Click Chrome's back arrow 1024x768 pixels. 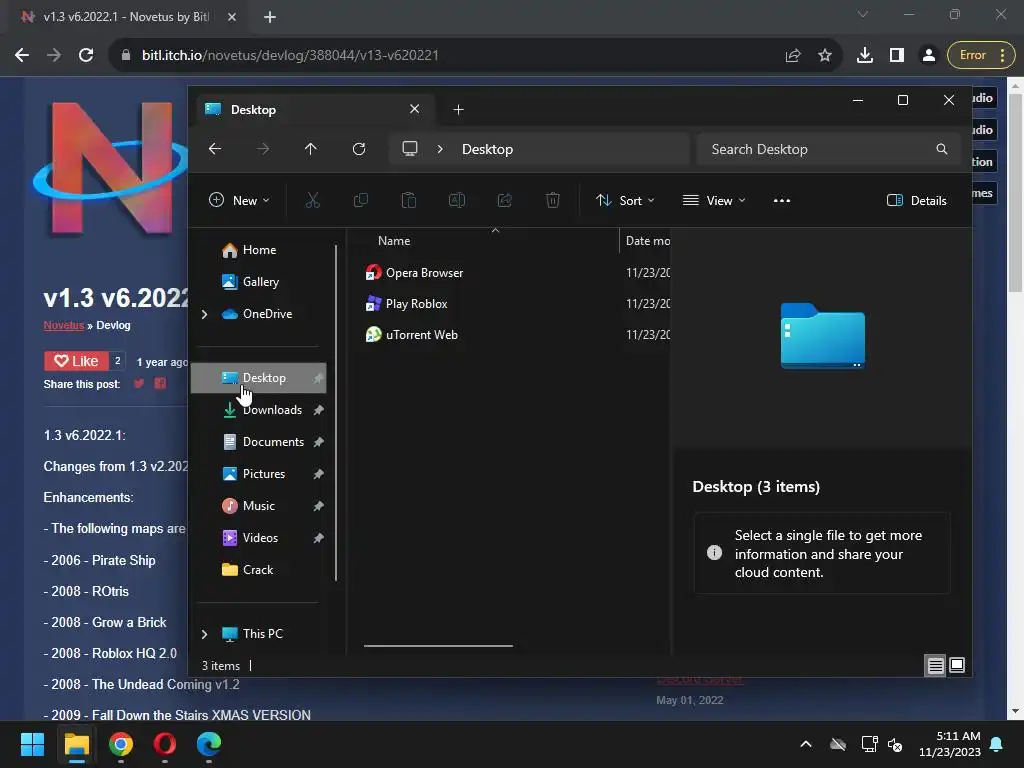[22, 55]
